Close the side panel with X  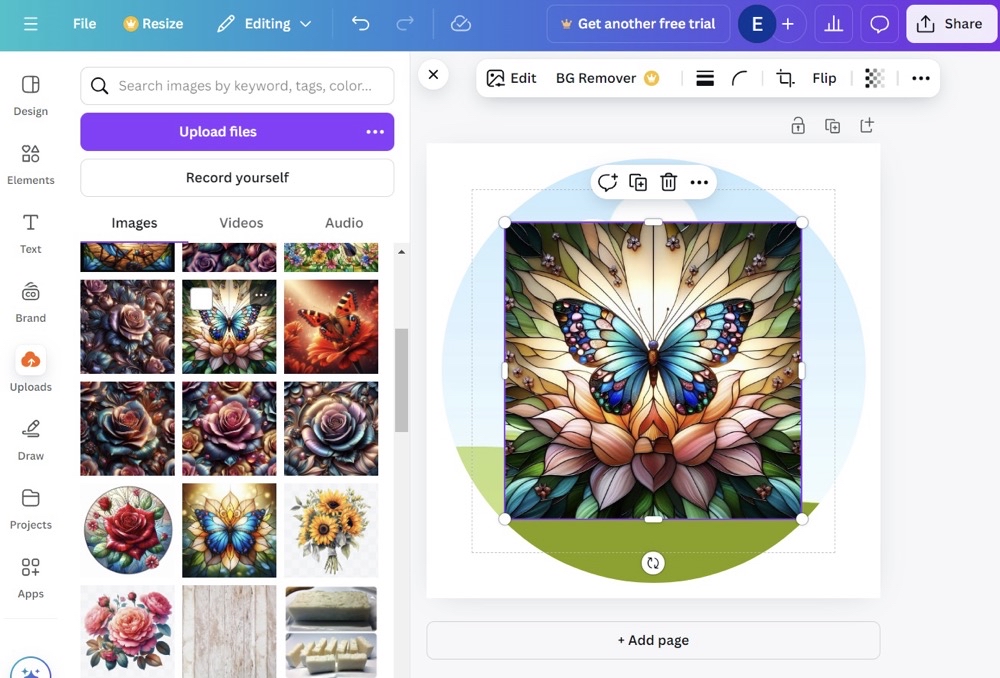(434, 75)
